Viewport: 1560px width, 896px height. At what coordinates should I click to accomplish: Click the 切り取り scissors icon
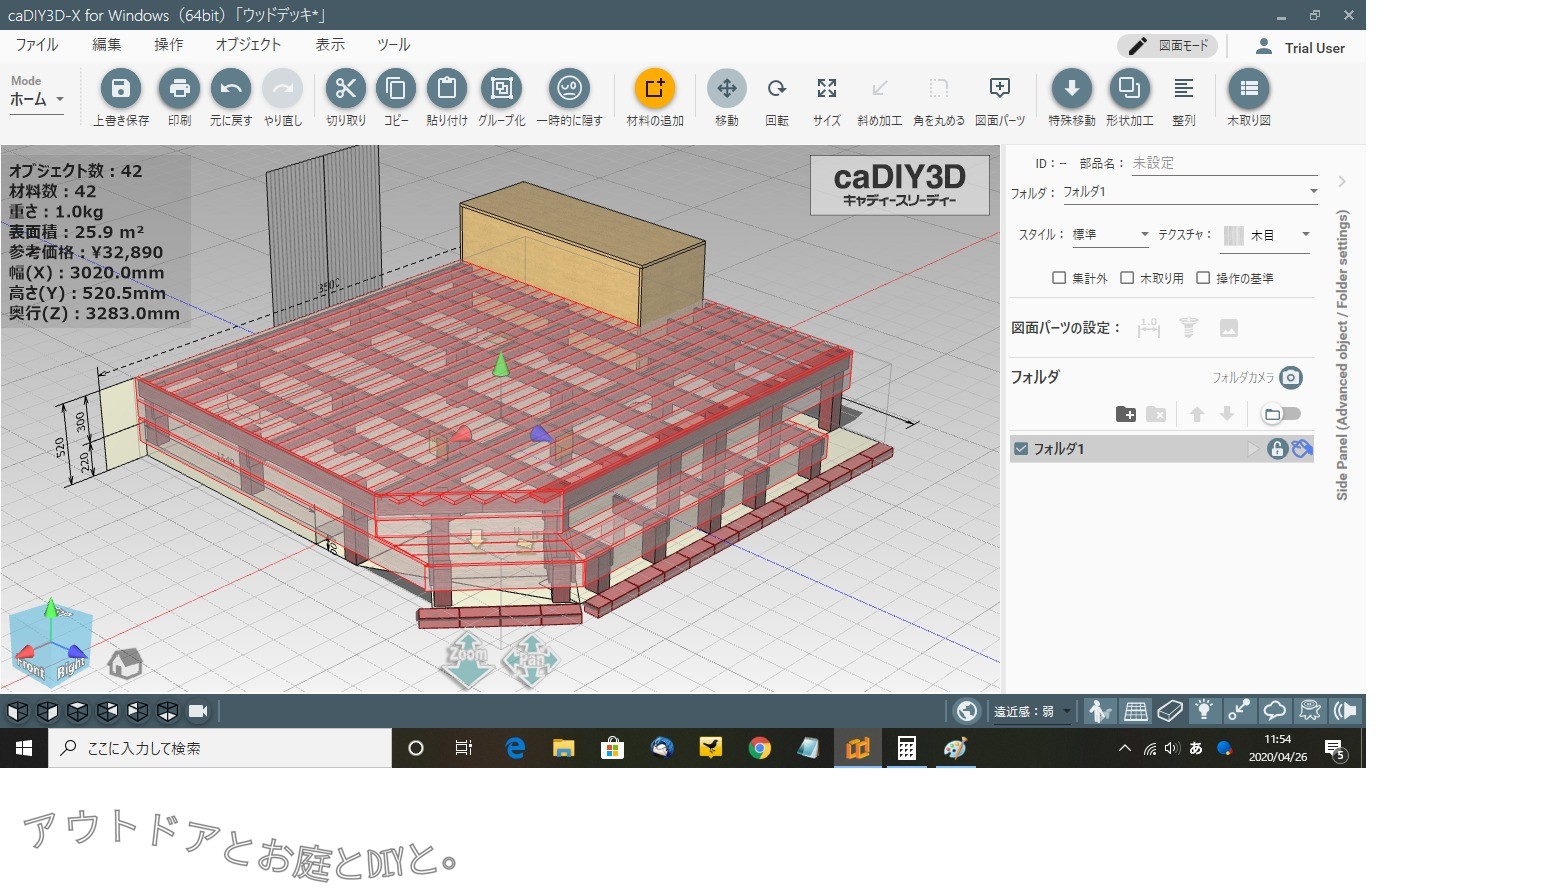click(345, 89)
